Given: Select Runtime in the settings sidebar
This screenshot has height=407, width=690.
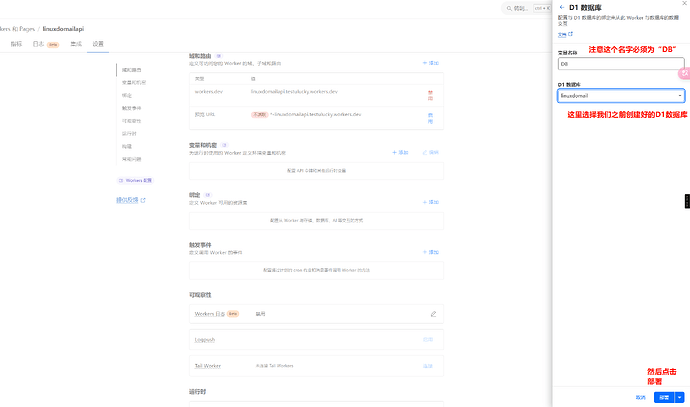Looking at the screenshot, I should tap(129, 134).
